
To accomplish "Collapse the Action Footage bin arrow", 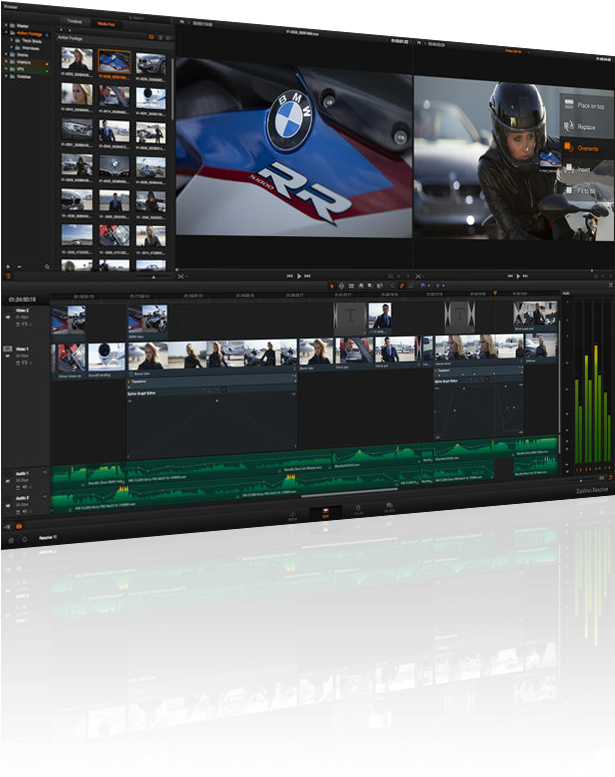I will point(6,32).
